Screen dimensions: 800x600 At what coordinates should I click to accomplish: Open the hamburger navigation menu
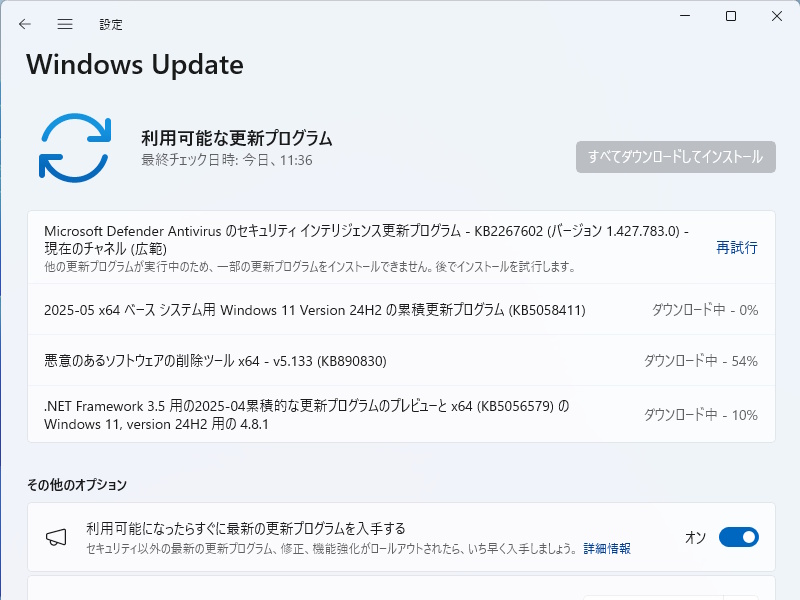click(x=65, y=24)
